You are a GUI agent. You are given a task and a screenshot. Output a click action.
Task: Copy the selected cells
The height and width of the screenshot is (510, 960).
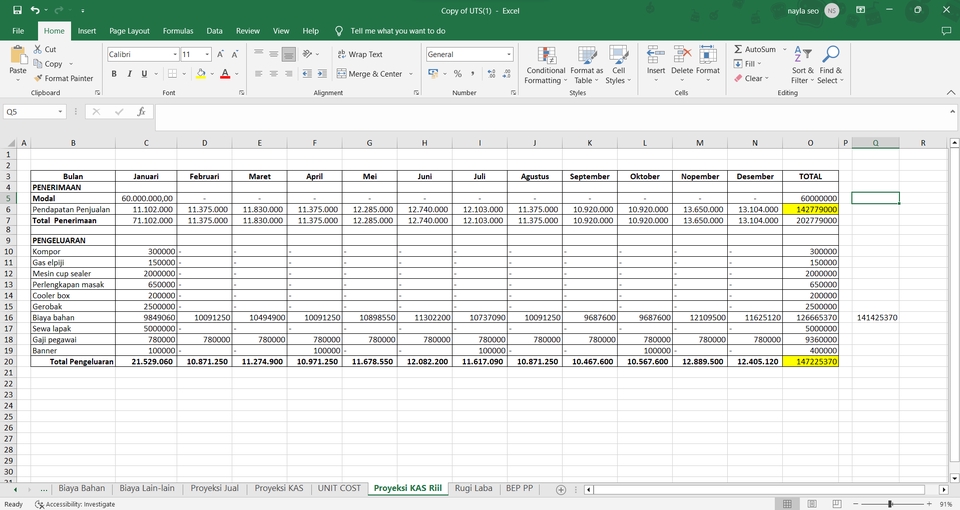(x=48, y=64)
